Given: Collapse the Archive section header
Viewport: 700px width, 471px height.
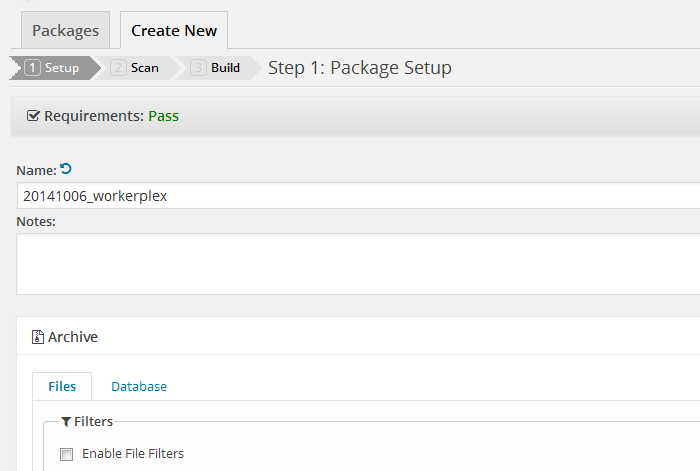Looking at the screenshot, I should click(358, 337).
